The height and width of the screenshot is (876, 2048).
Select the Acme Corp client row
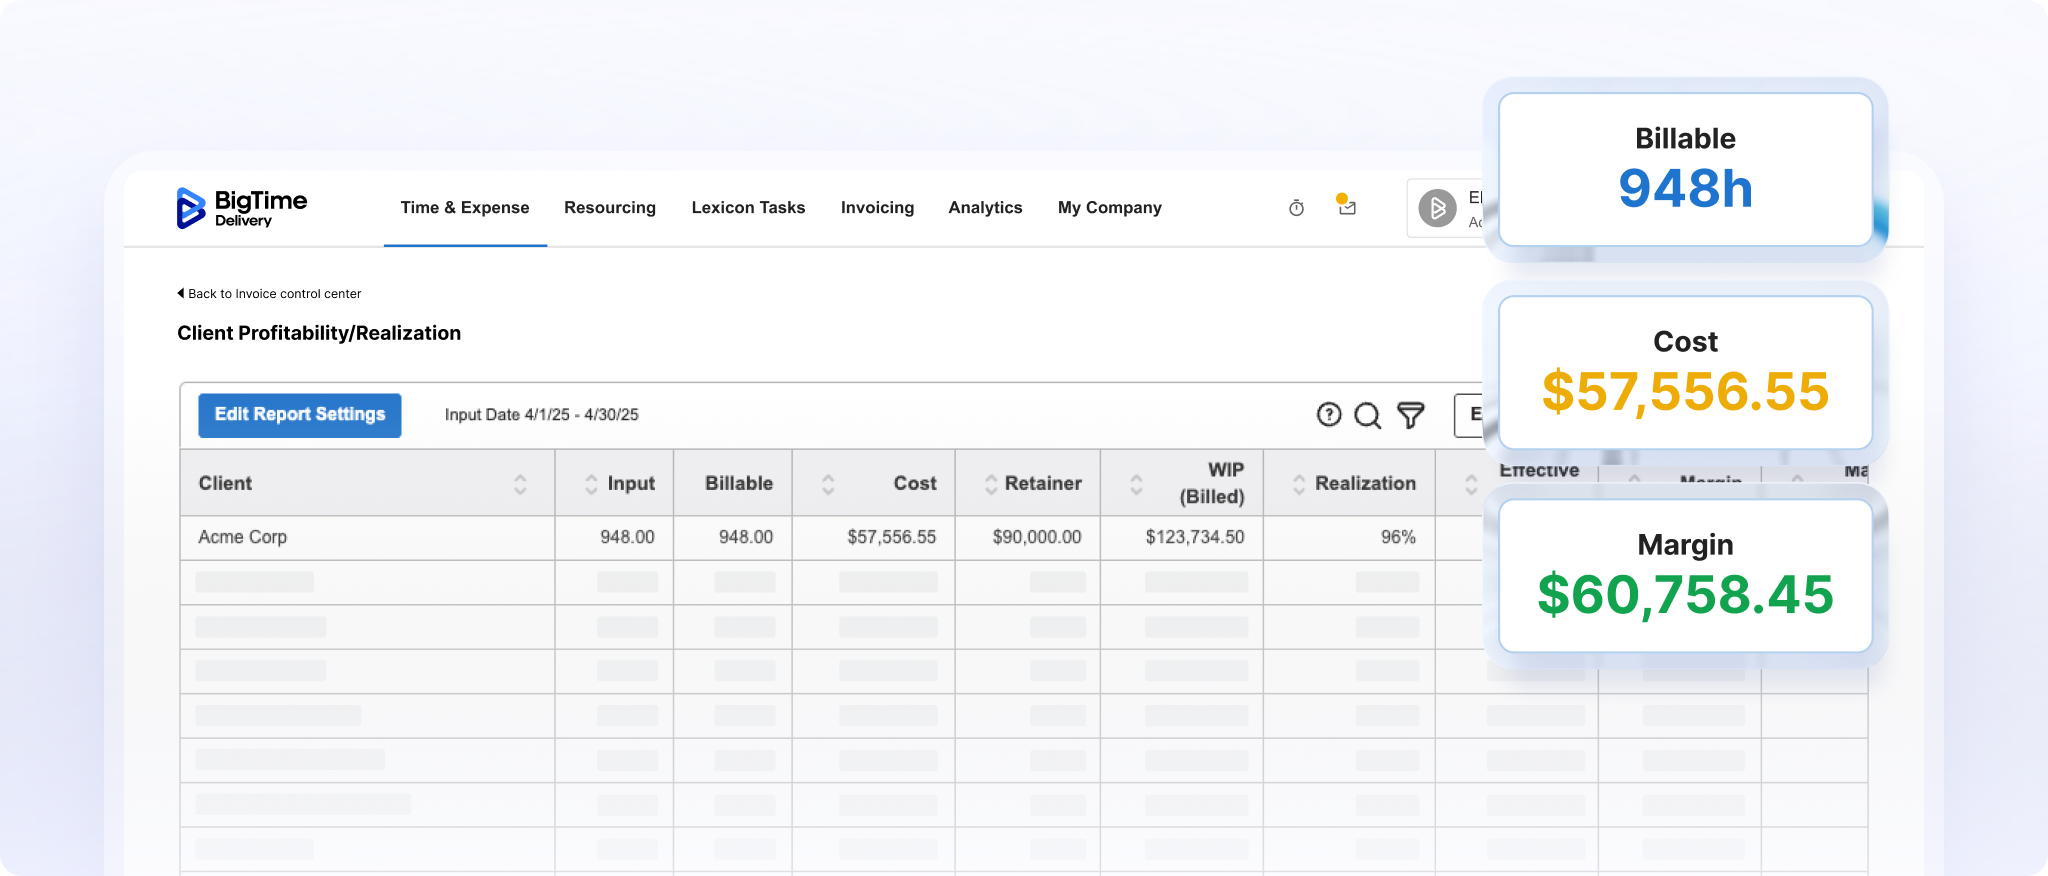(243, 537)
